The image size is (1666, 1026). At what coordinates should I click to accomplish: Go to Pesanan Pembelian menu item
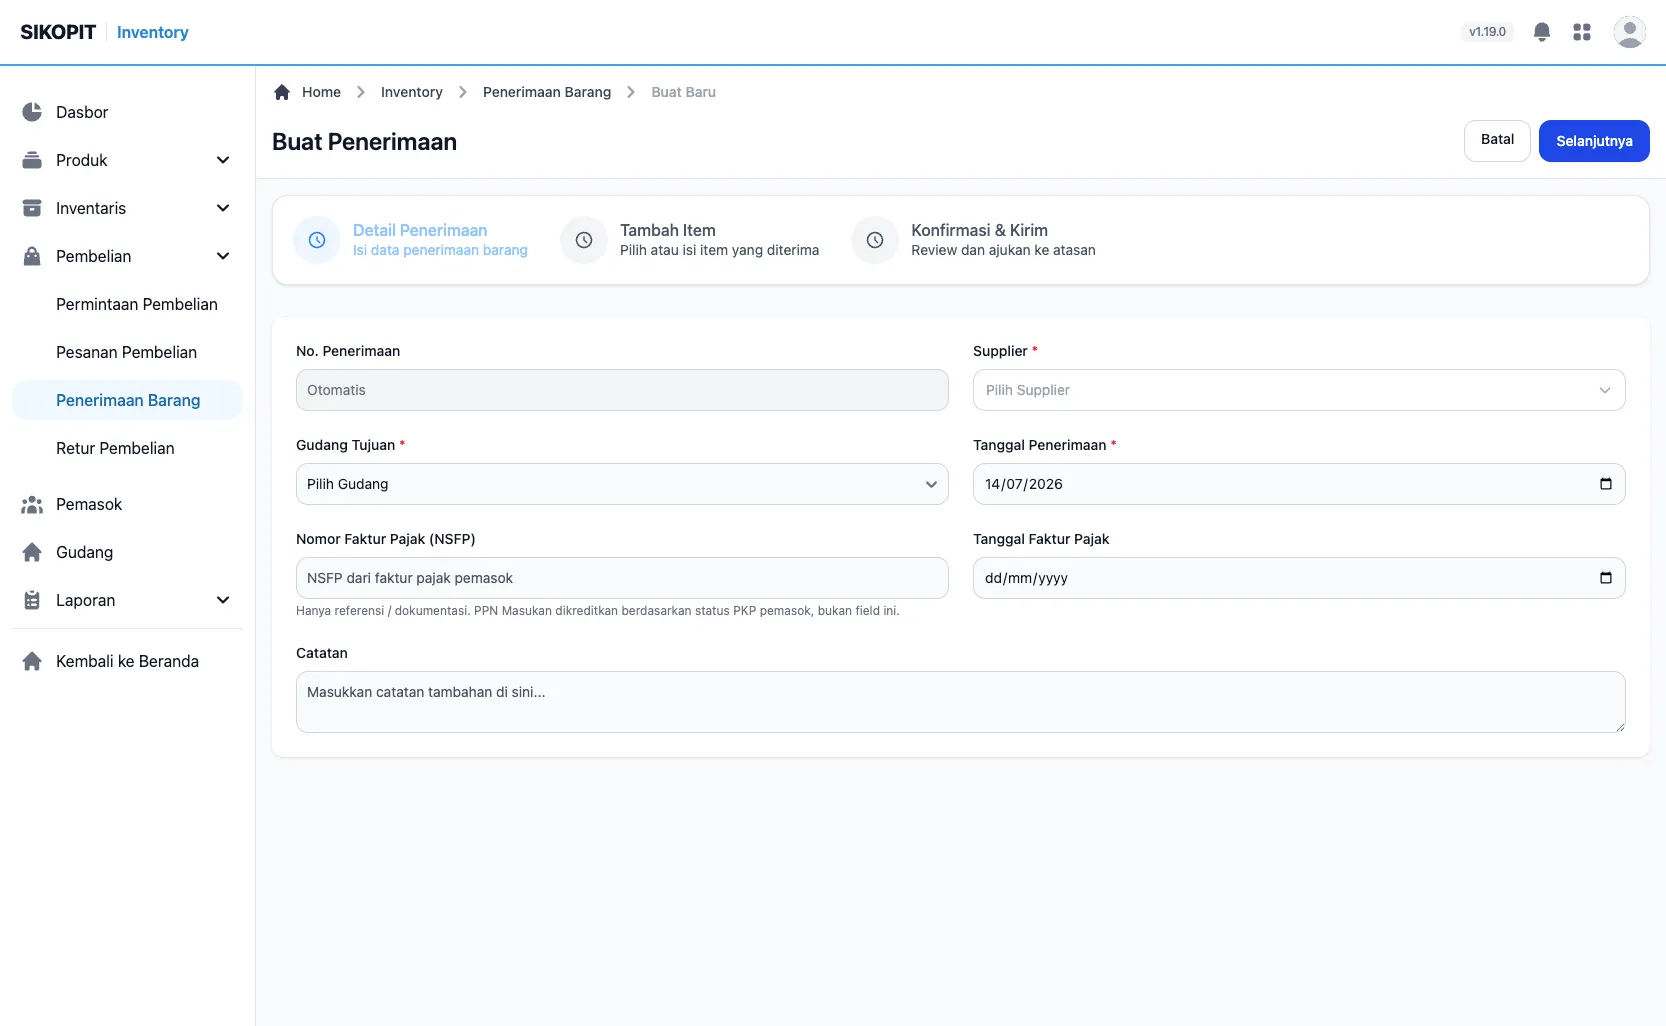[x=127, y=352]
